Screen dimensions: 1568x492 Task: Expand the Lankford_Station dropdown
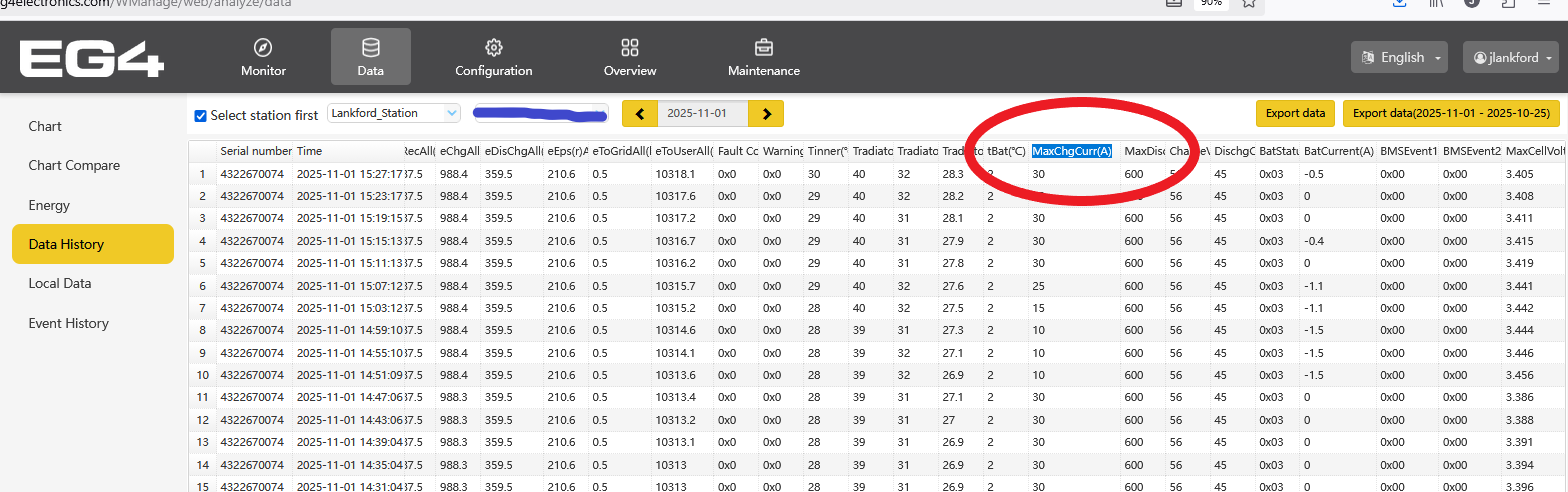(x=393, y=113)
